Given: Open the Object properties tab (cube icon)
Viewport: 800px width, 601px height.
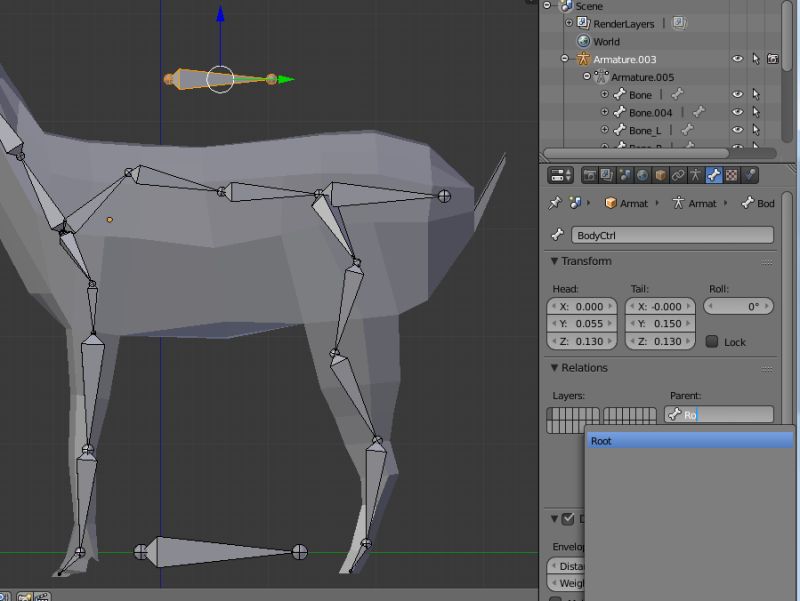Looking at the screenshot, I should (658, 174).
